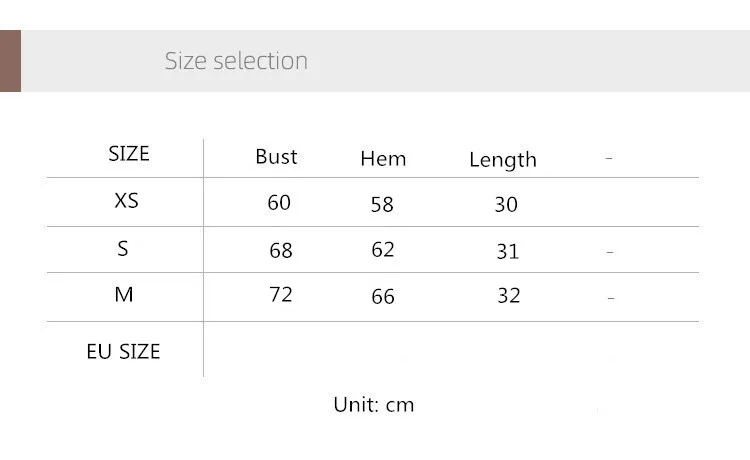Click the Length column header
Image resolution: width=750 pixels, height=460 pixels.
503,160
